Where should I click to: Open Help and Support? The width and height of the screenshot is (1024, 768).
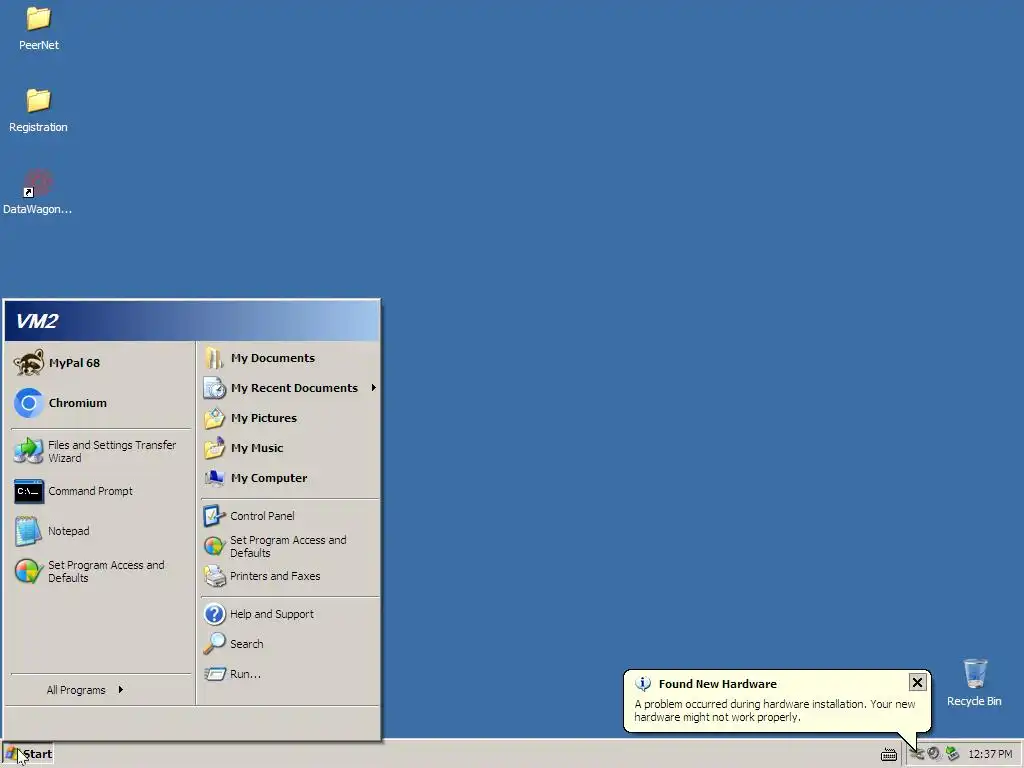(x=290, y=614)
